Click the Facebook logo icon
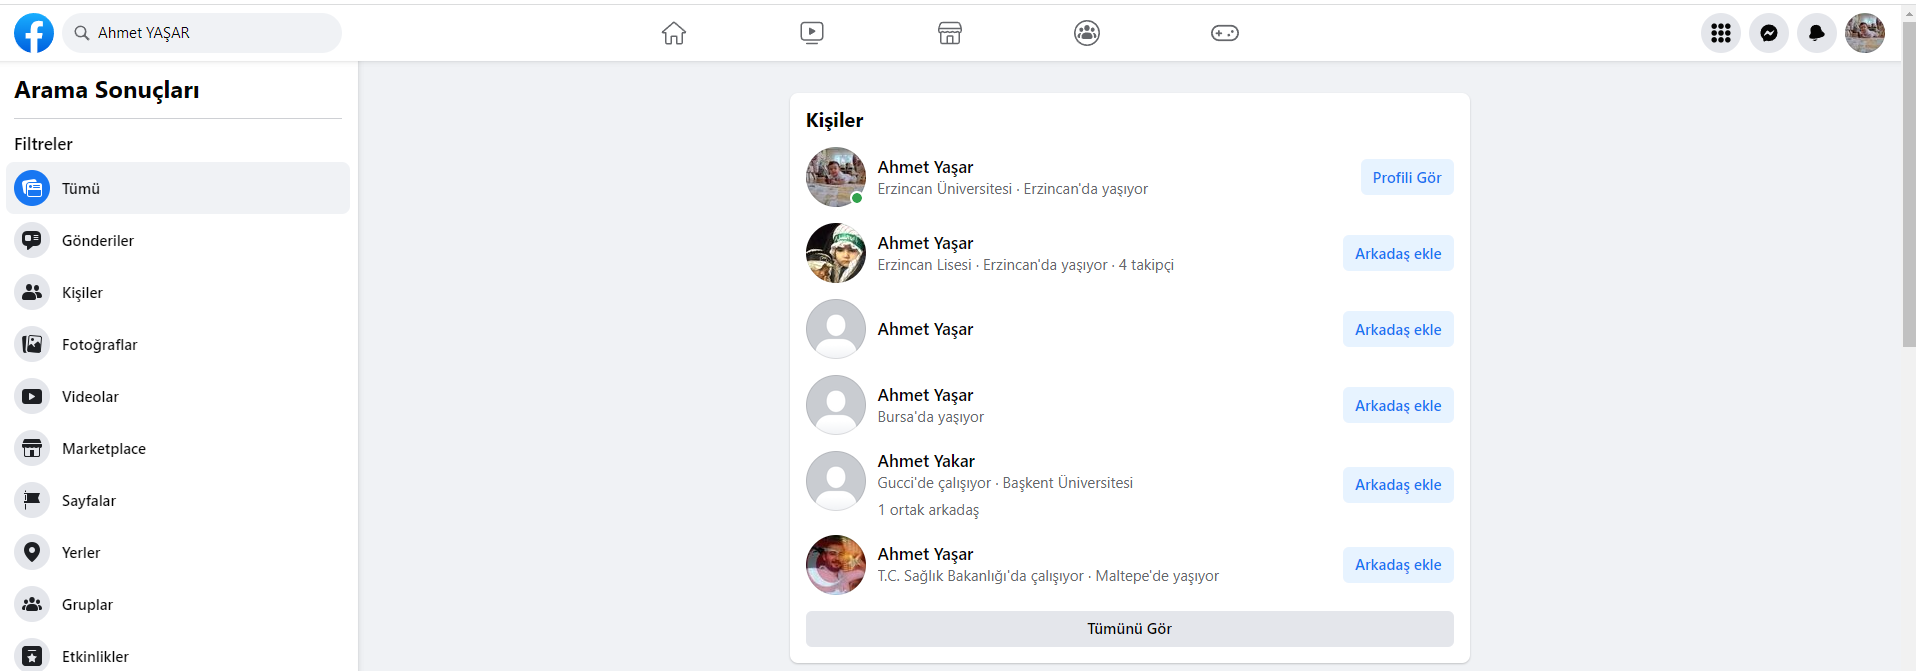 34,33
